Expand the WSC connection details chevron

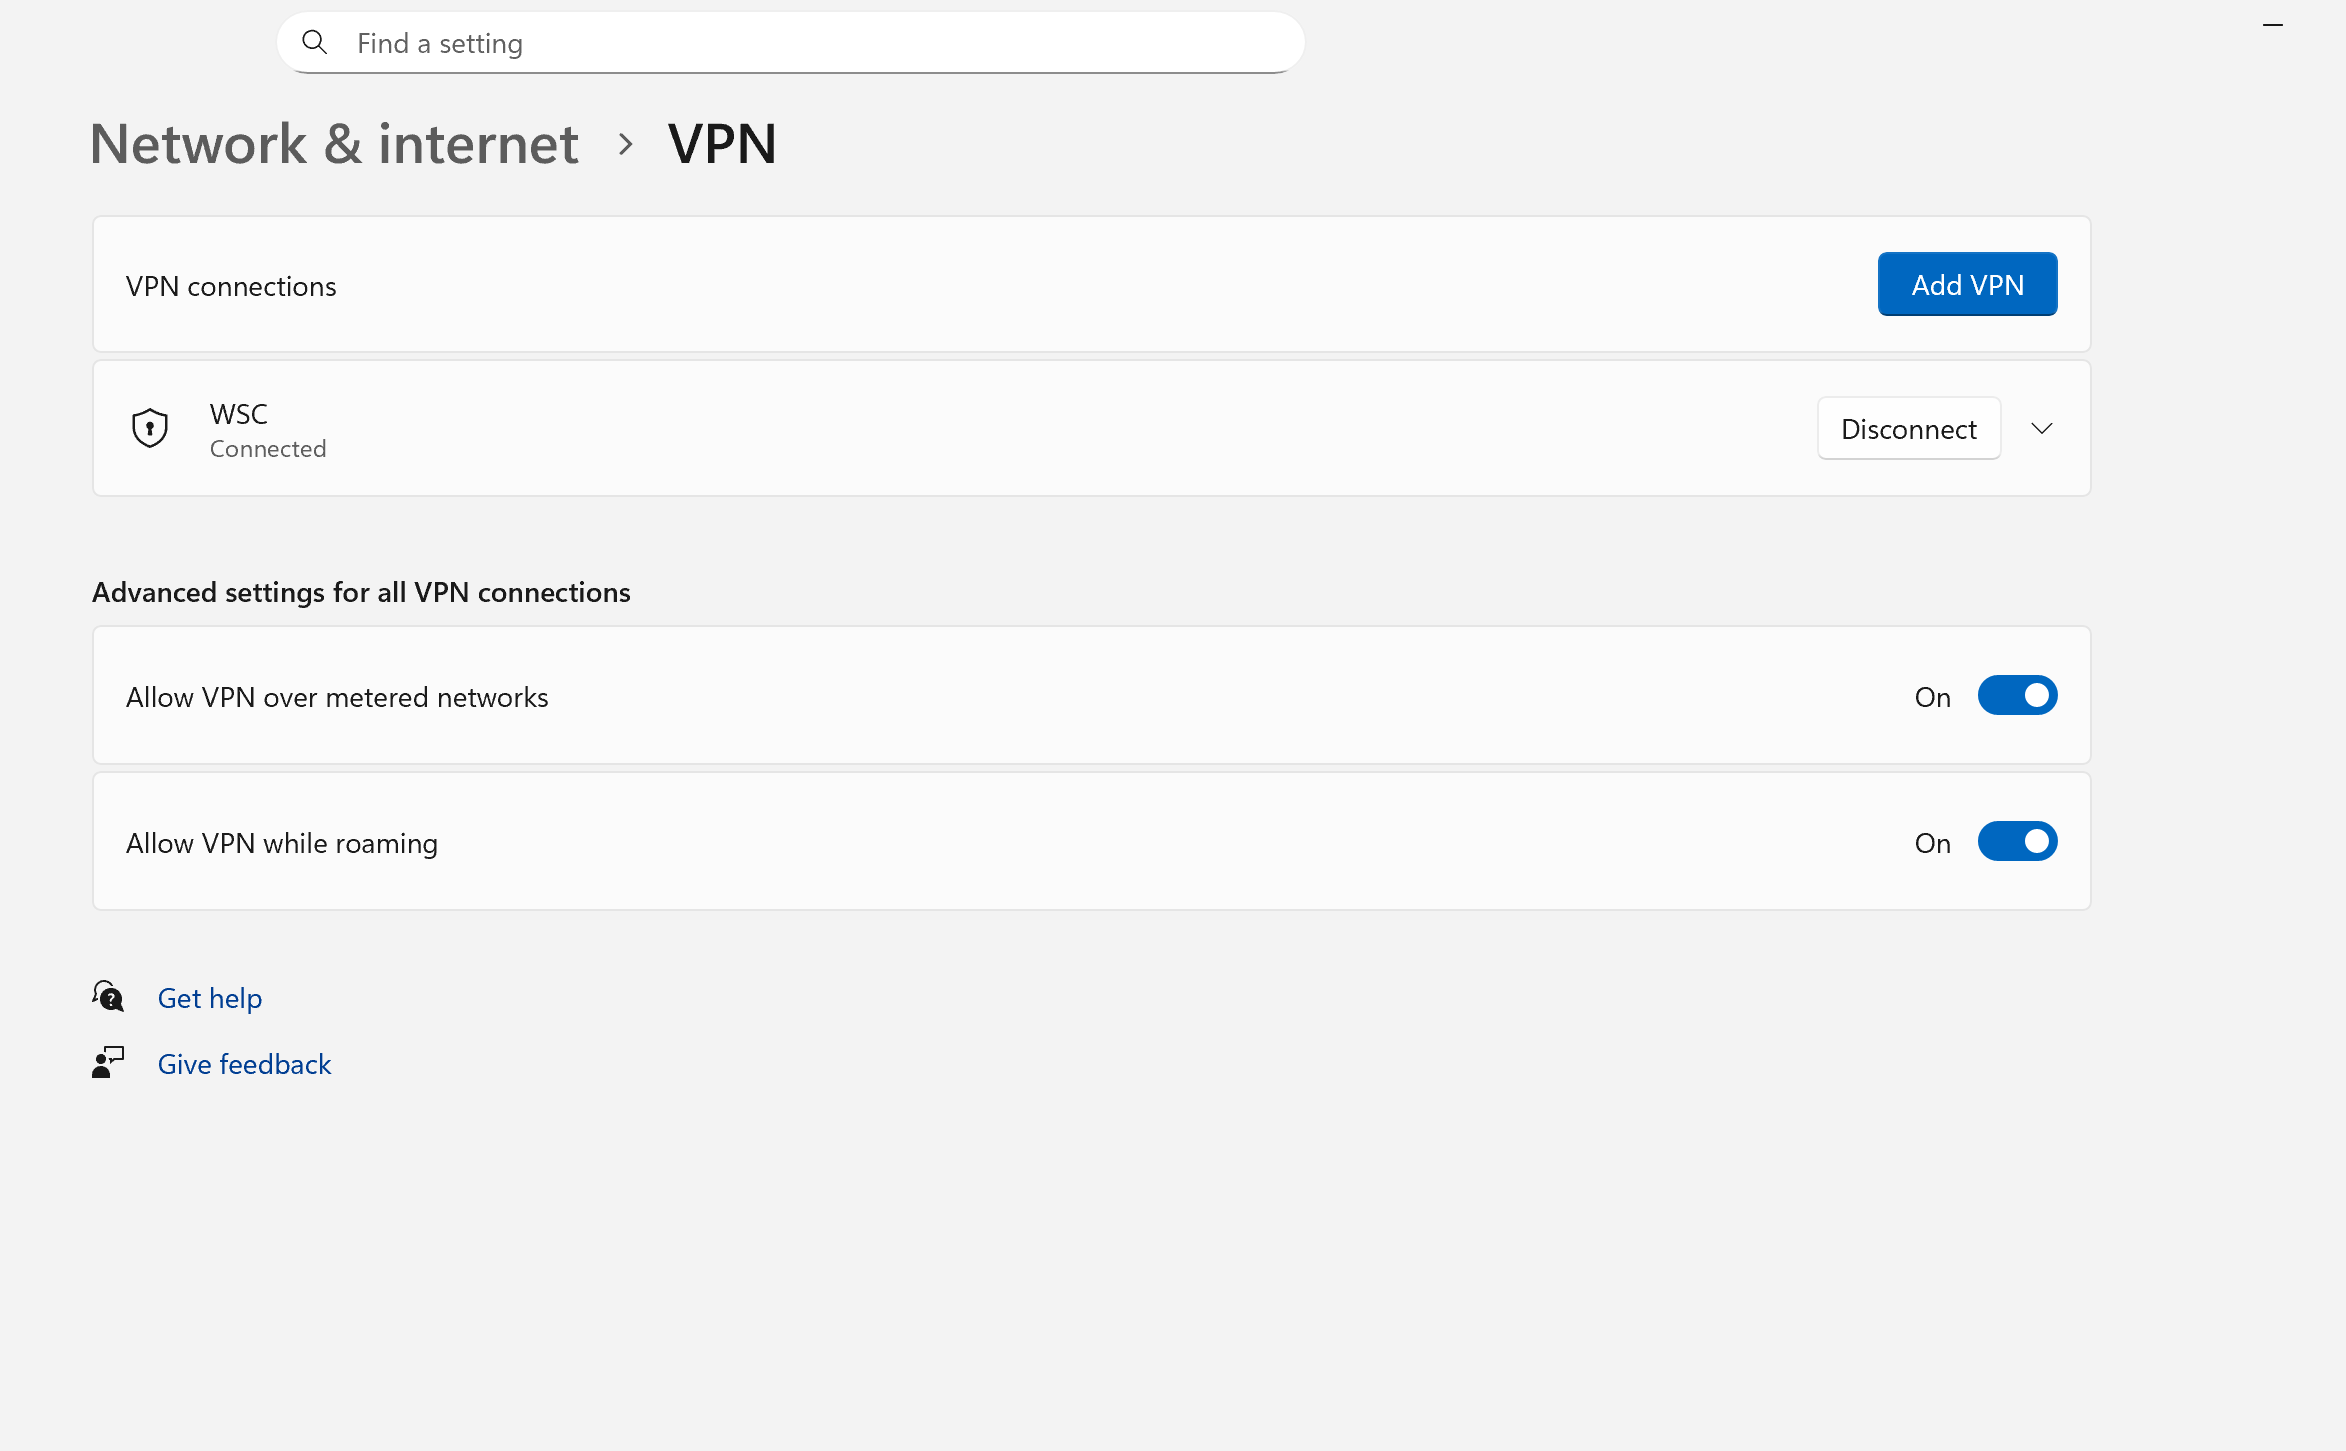(x=2042, y=428)
